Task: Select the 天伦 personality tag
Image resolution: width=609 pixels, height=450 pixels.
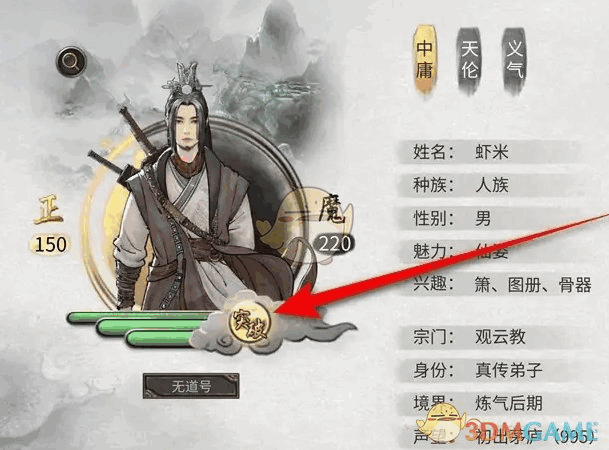Action: click(470, 60)
